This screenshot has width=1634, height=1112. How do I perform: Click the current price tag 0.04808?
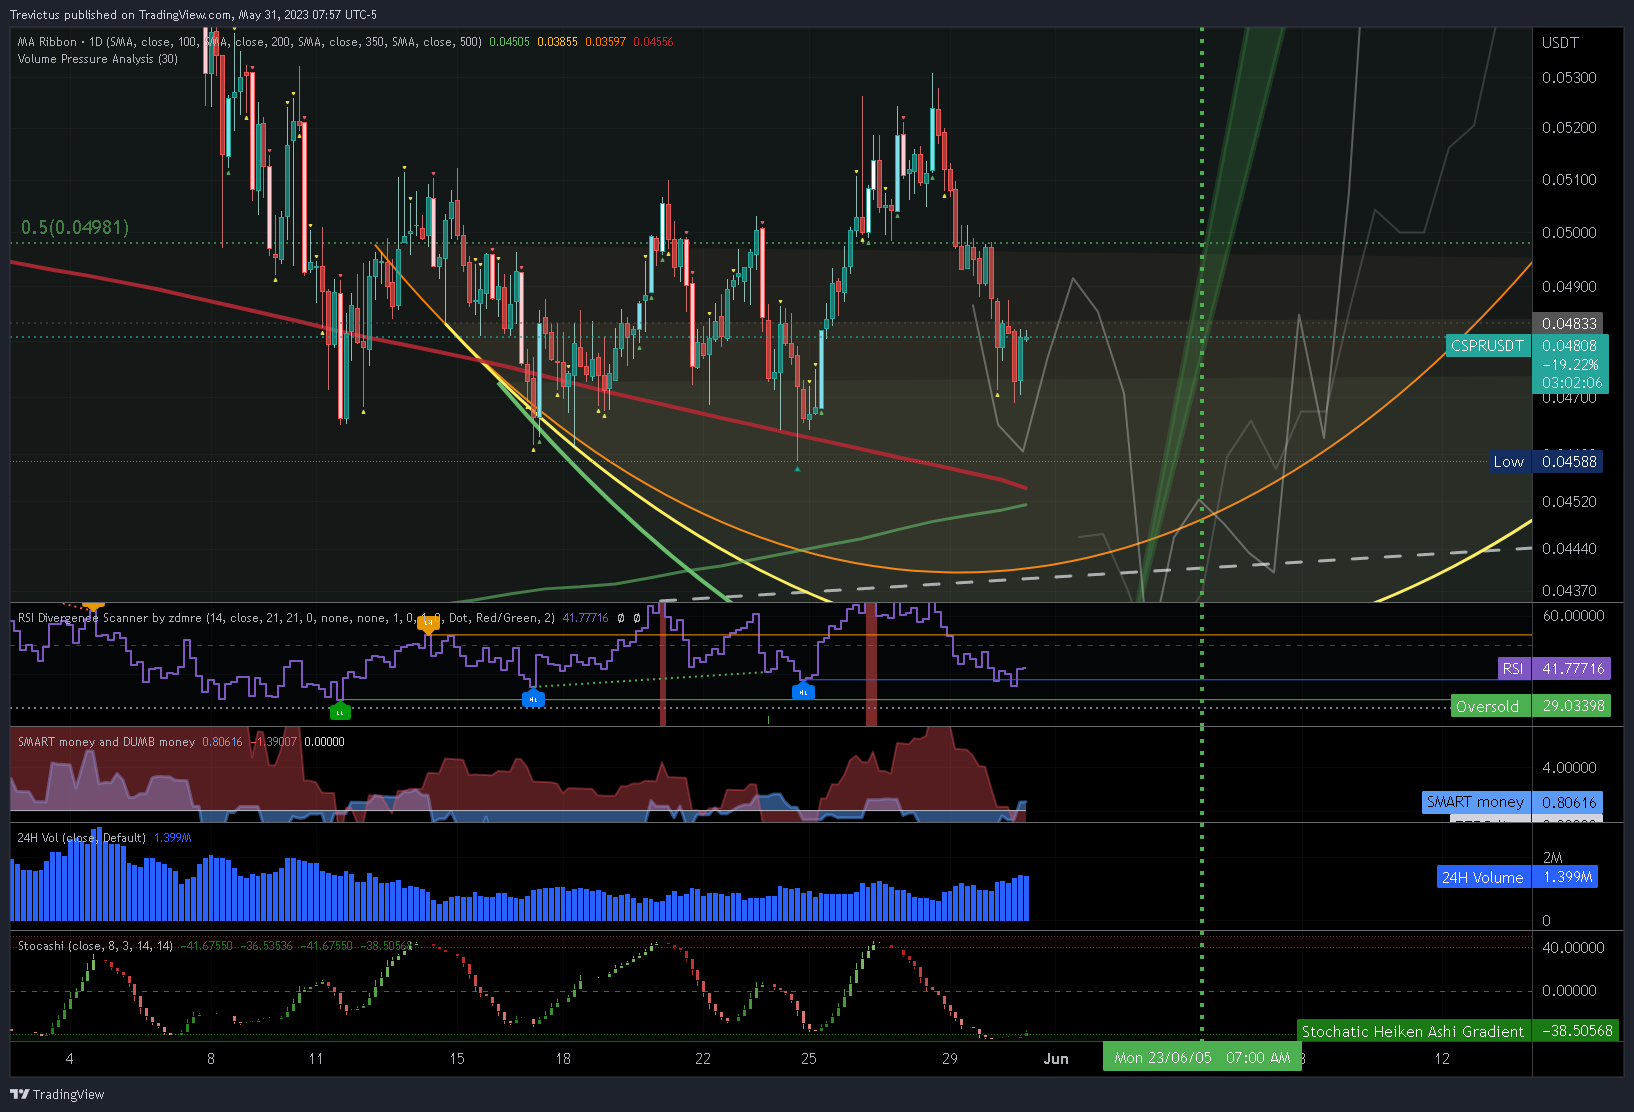(1570, 346)
